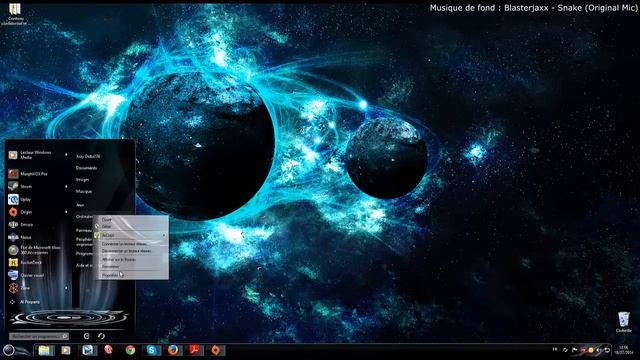Viewport: 640px width, 360px height.
Task: Open the orange media player taskbar icon
Action: pyautogui.click(x=66, y=350)
